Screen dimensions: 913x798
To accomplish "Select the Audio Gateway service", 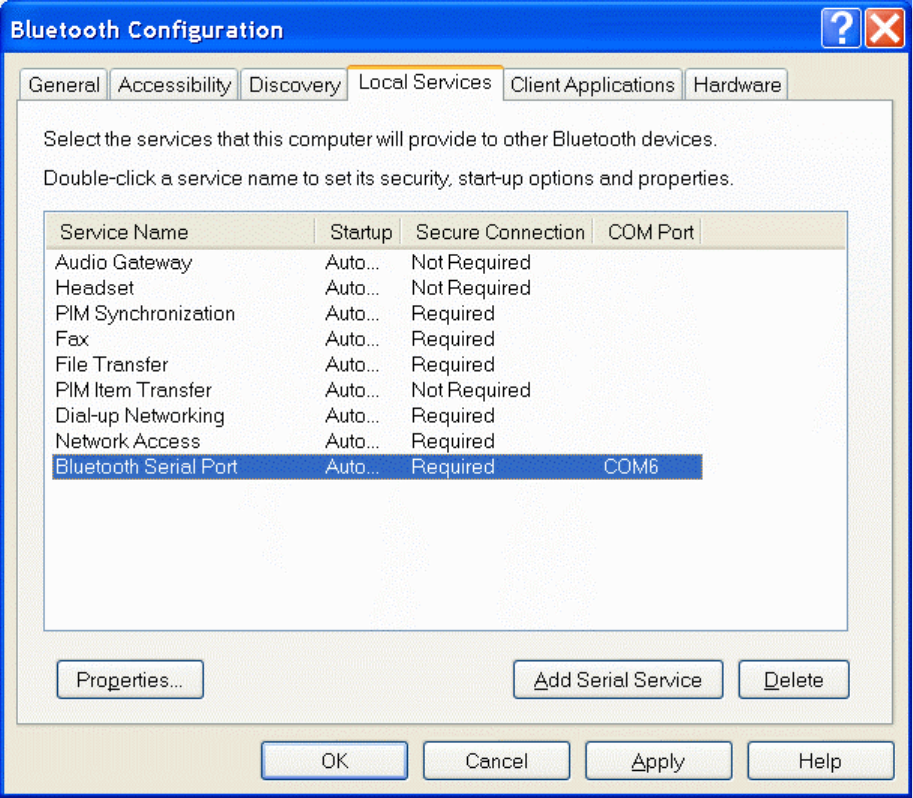I will pyautogui.click(x=377, y=263).
